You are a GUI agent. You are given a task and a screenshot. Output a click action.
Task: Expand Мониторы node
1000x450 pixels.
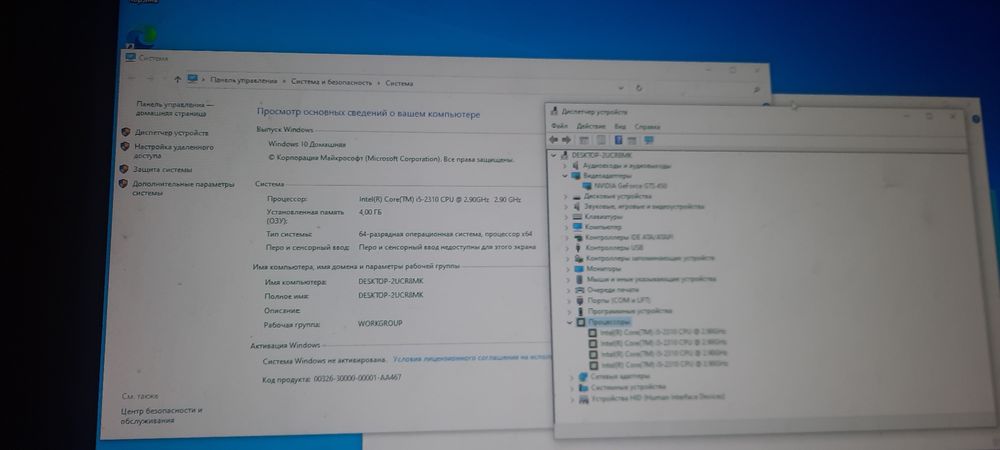(x=568, y=268)
